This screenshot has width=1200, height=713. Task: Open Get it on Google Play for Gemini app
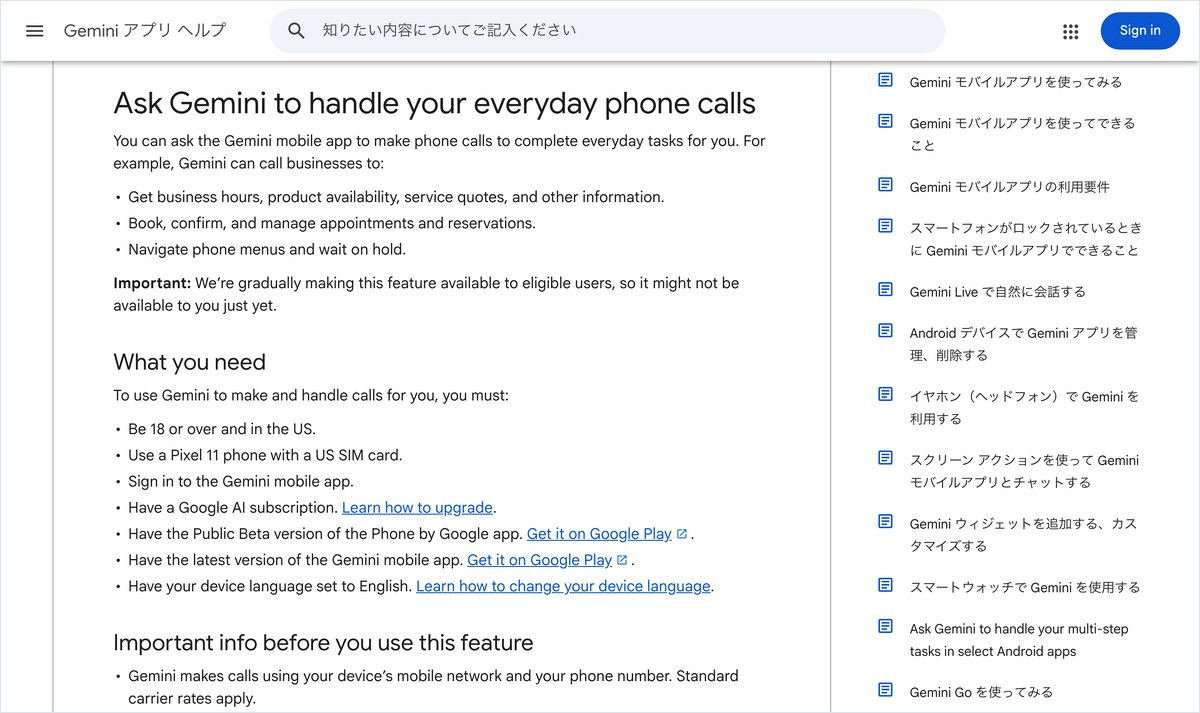[x=539, y=560]
